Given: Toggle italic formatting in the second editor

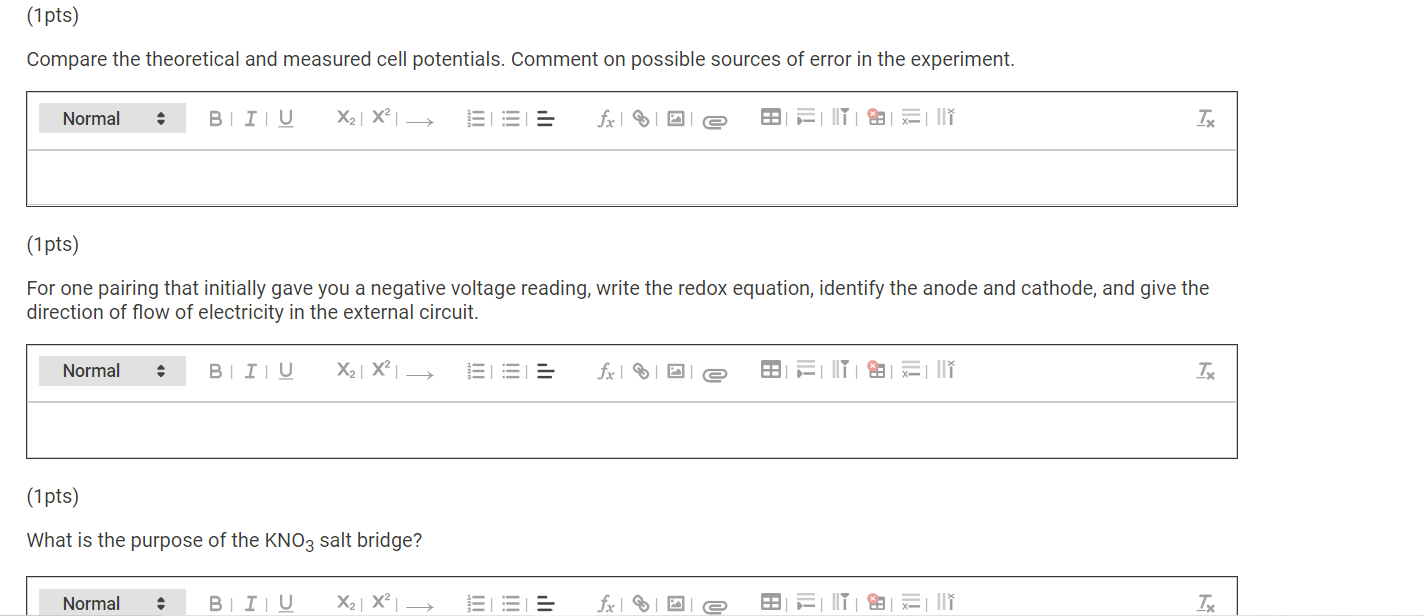Looking at the screenshot, I should point(251,370).
